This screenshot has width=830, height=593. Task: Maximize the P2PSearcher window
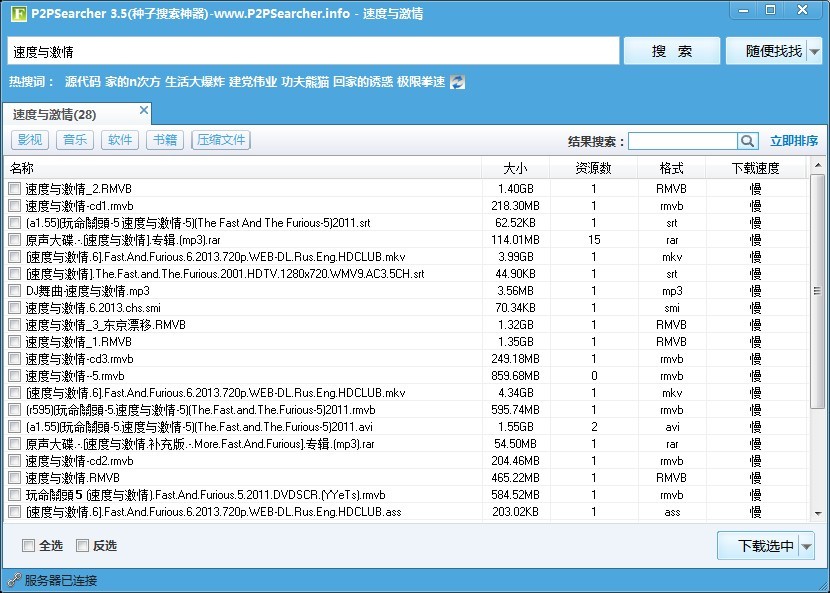pyautogui.click(x=770, y=10)
